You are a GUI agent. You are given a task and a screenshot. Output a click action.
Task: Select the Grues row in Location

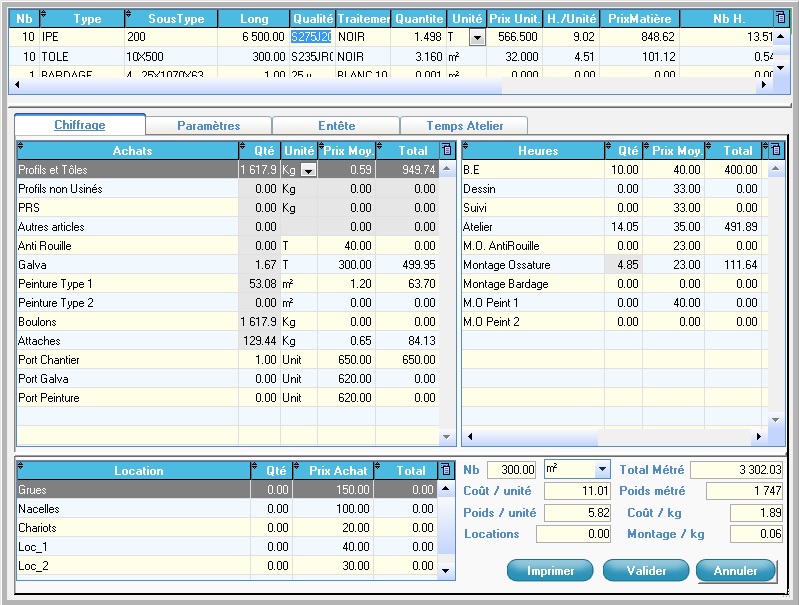[x=227, y=490]
